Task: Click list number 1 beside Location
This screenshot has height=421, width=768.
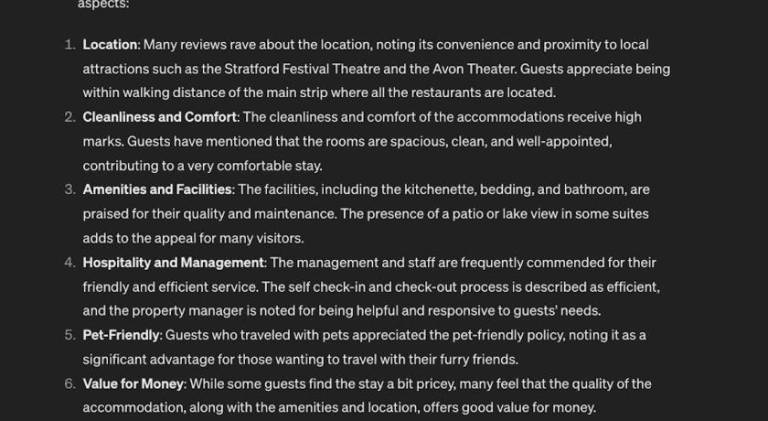Action: coord(70,45)
